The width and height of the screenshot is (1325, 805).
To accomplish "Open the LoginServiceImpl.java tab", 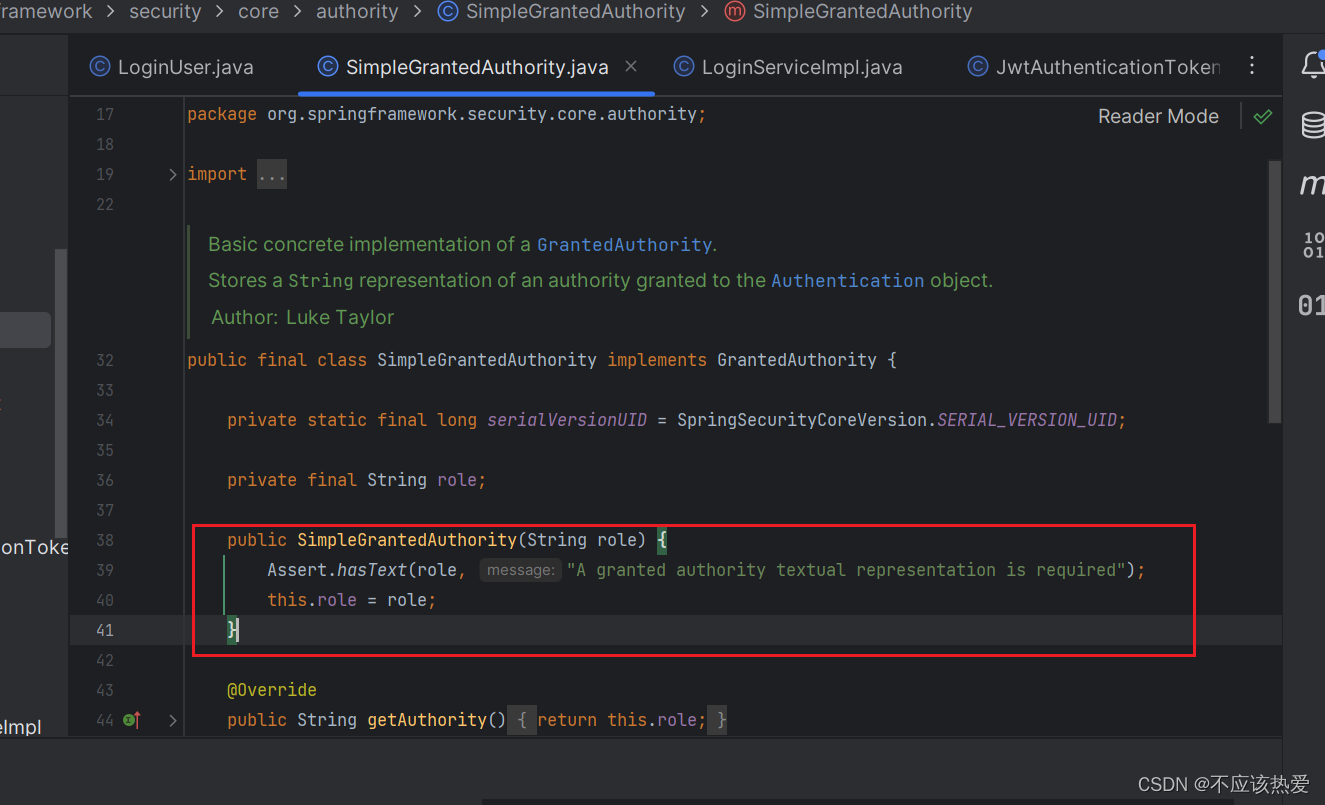I will tap(788, 67).
